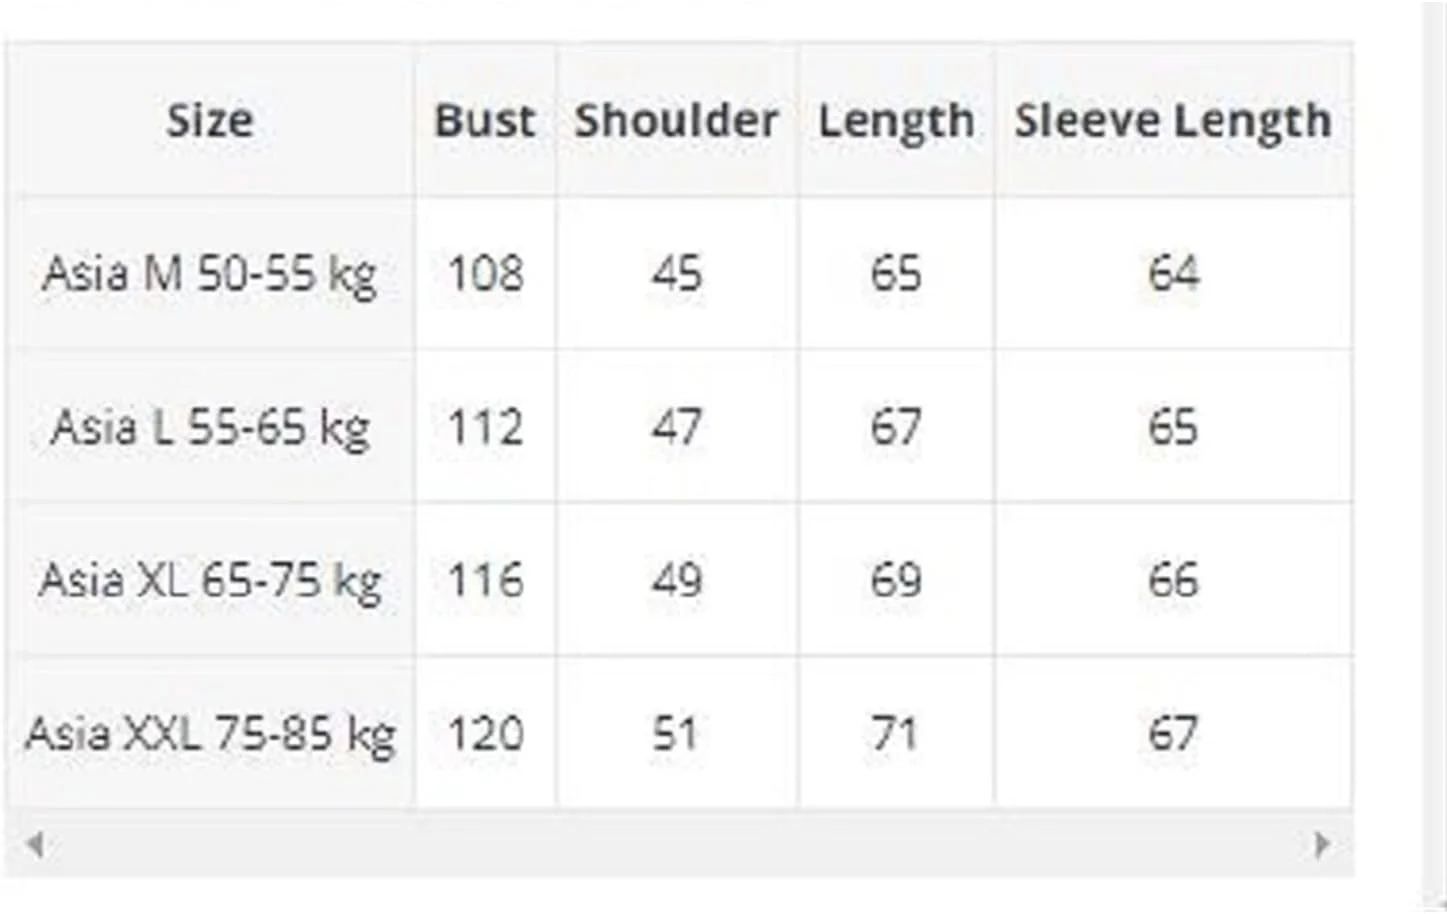Select the length value 71 cell
1447x914 pixels.
896,733
